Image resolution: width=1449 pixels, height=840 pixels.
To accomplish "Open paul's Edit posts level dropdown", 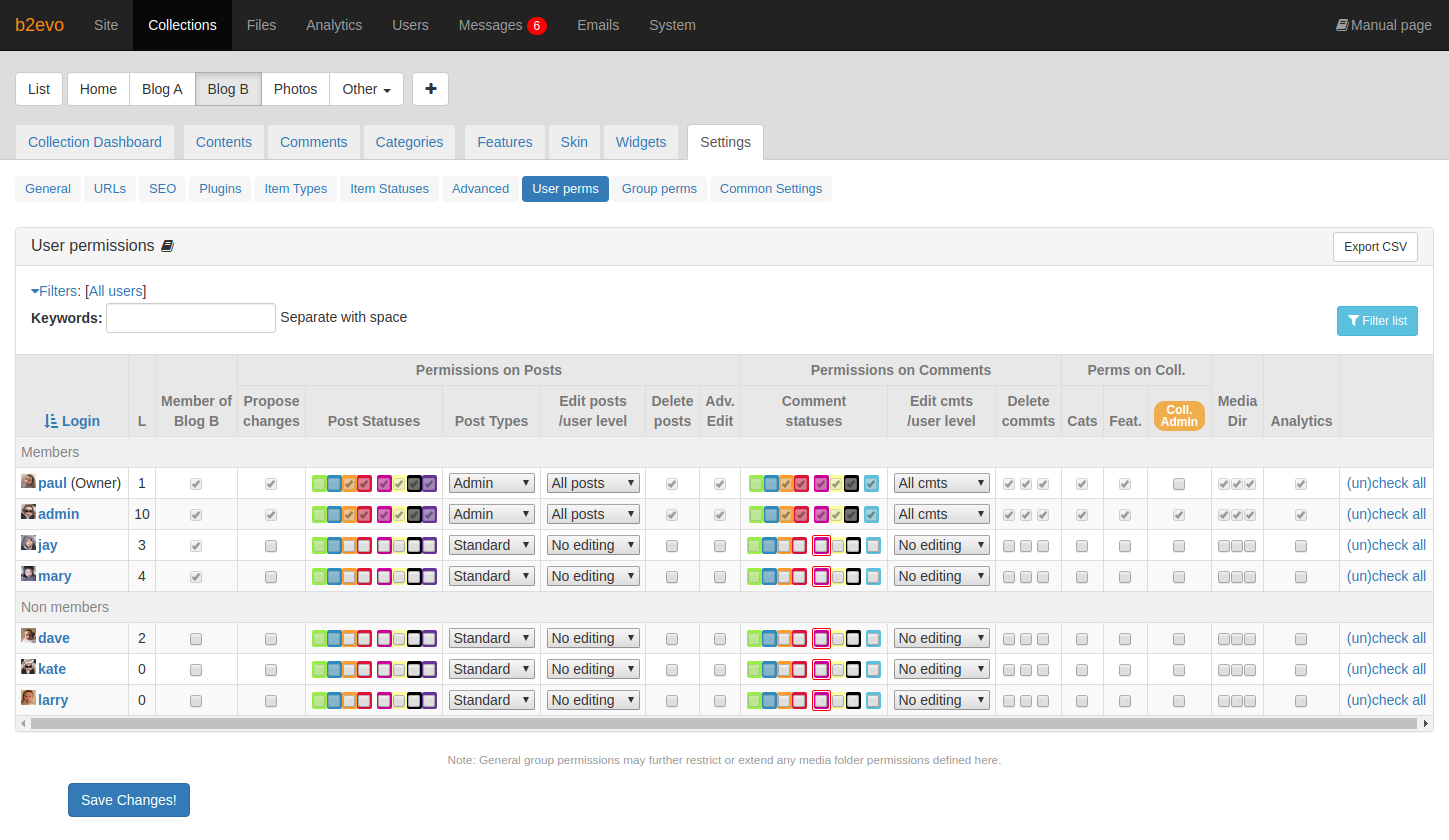I will click(x=593, y=483).
